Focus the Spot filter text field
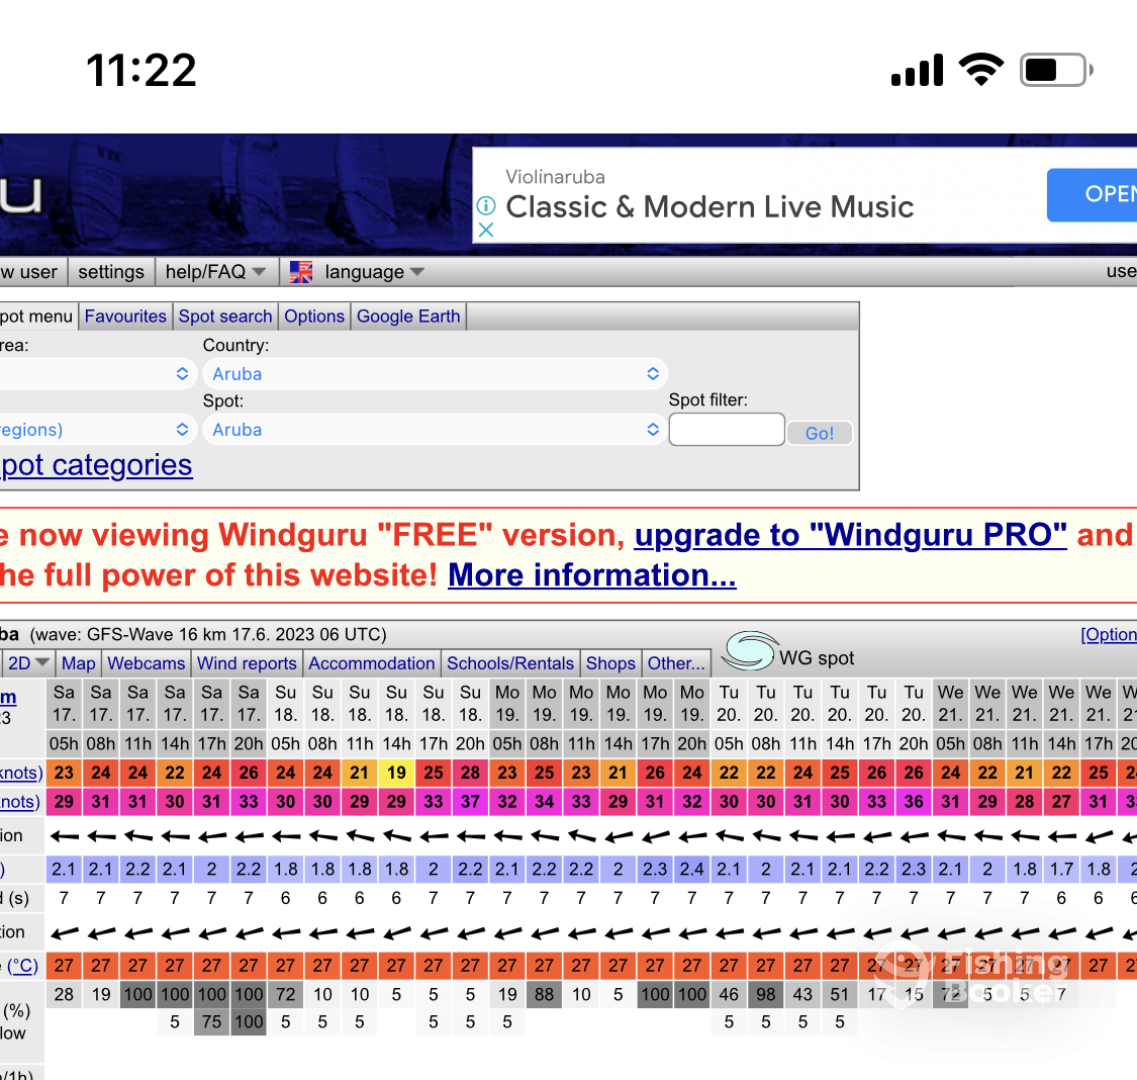This screenshot has width=1137, height=1080. 726,430
